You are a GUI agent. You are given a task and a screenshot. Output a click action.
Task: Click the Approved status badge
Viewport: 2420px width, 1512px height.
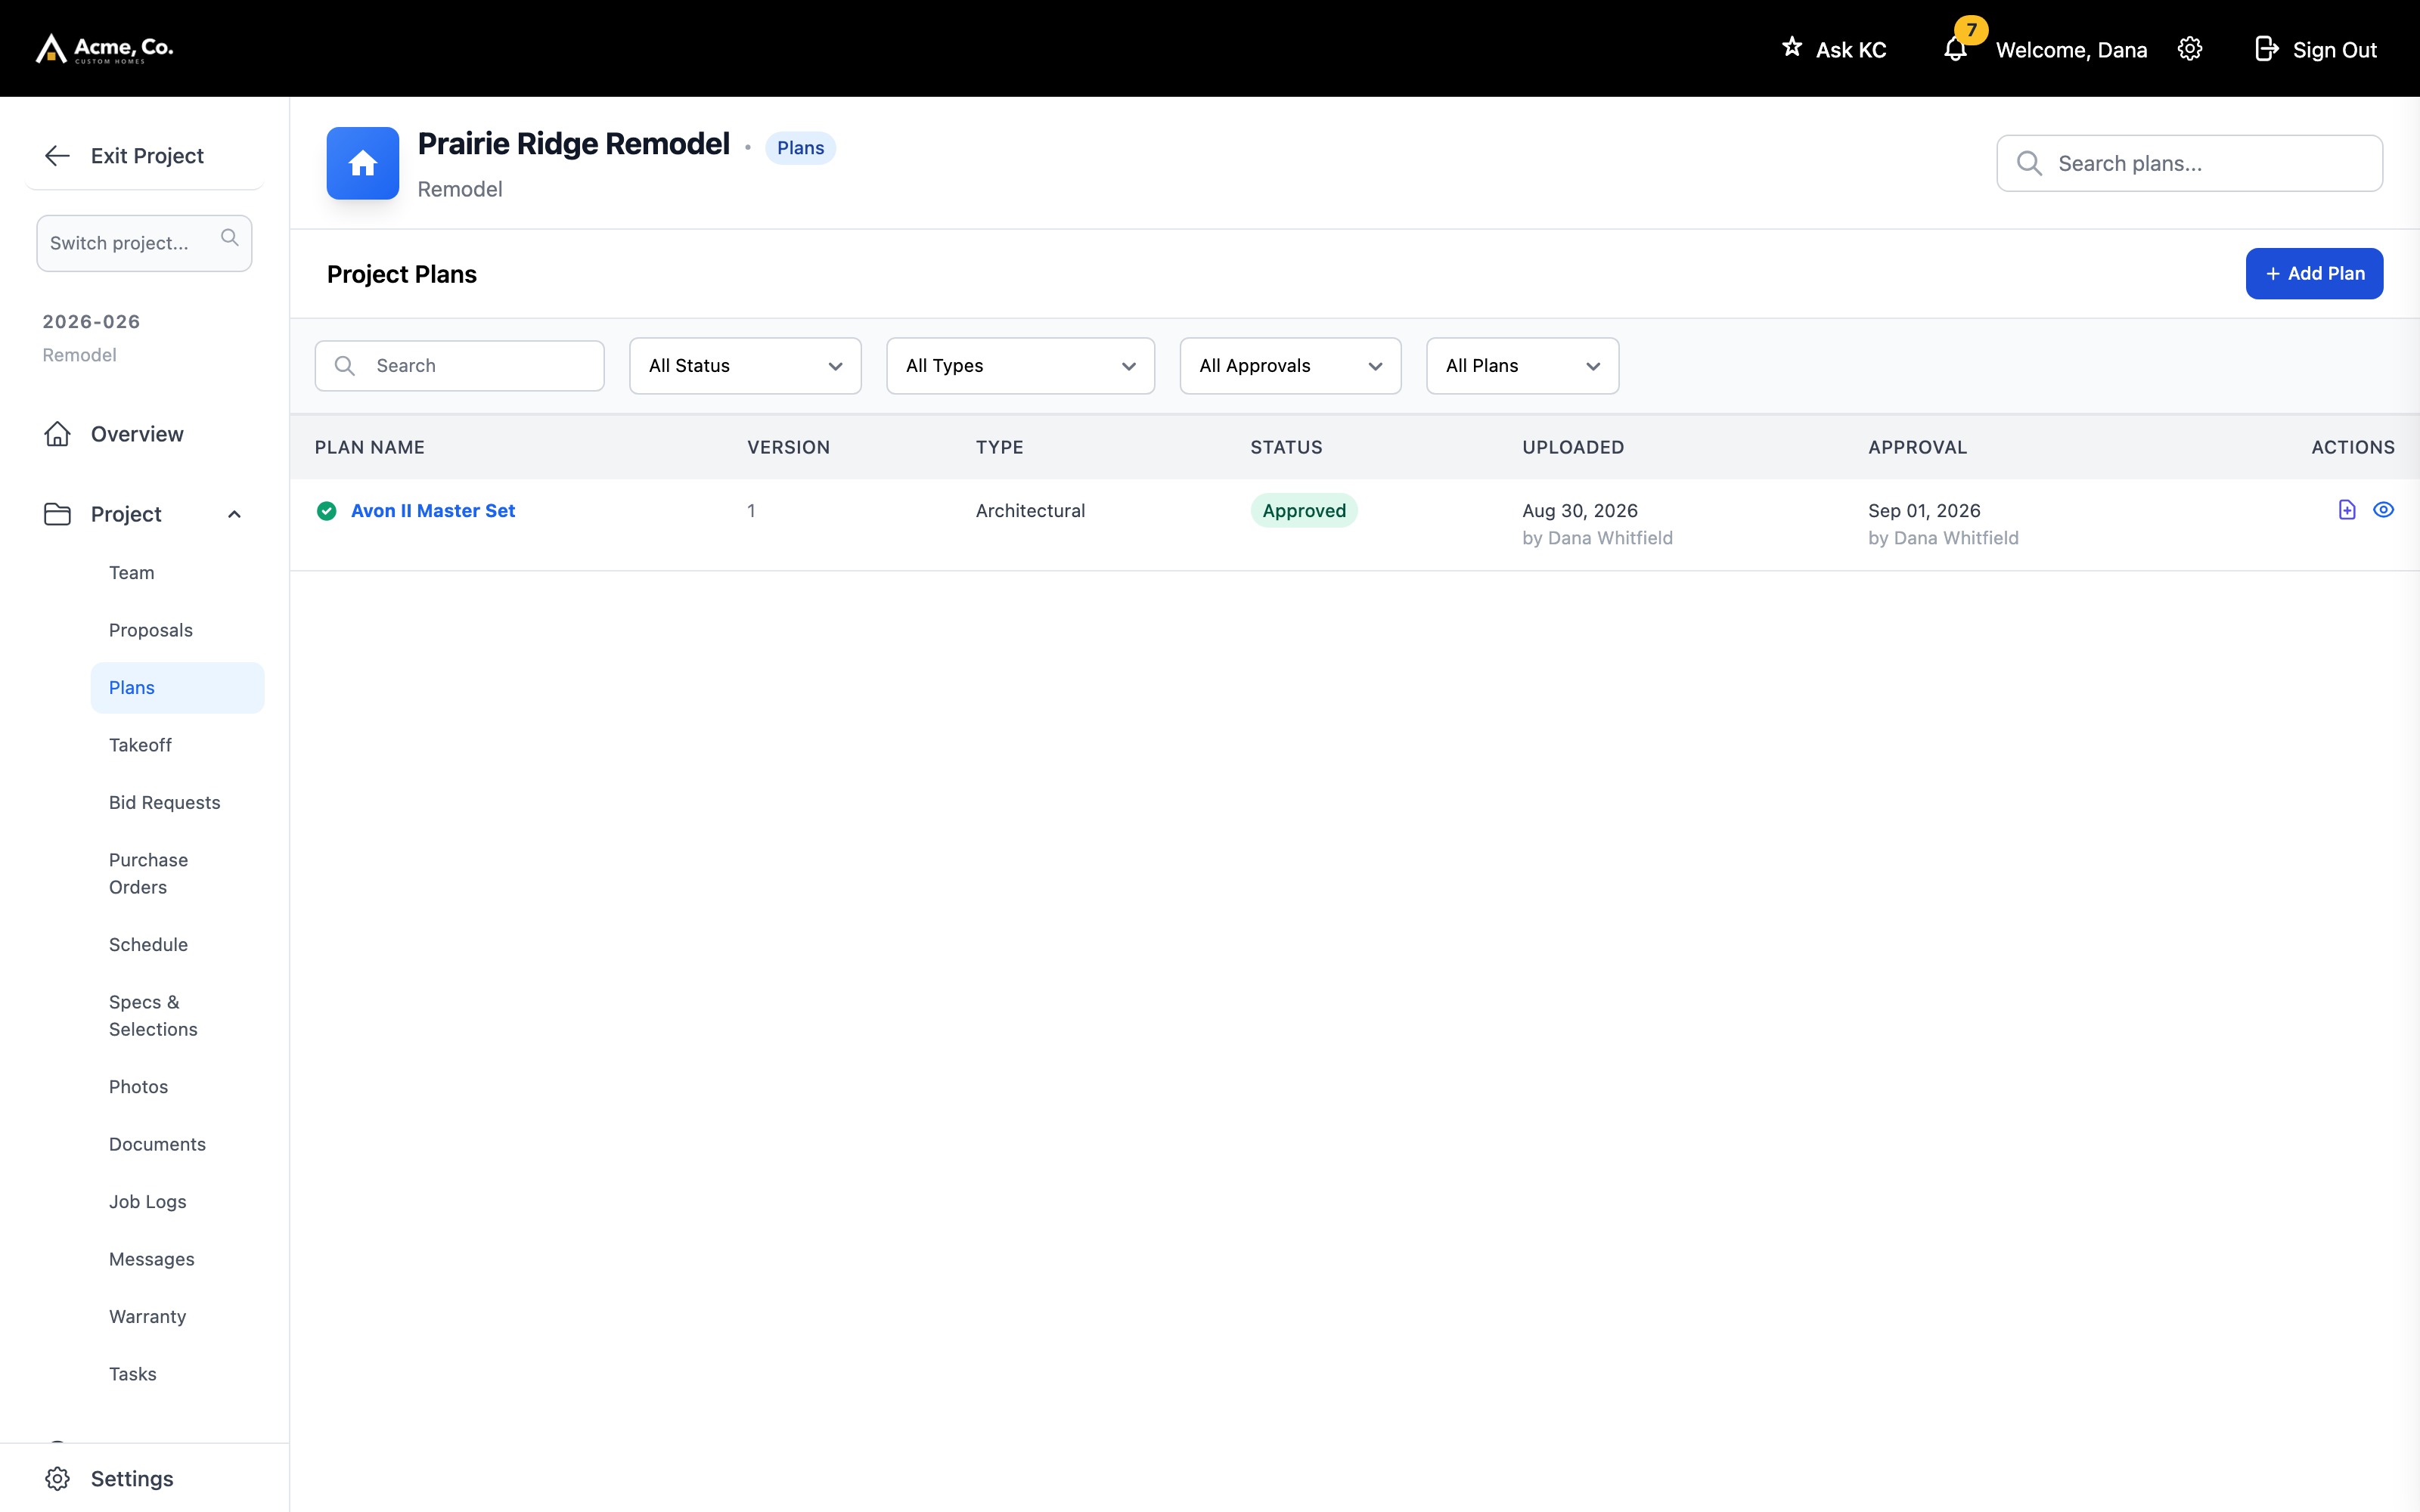pyautogui.click(x=1304, y=511)
